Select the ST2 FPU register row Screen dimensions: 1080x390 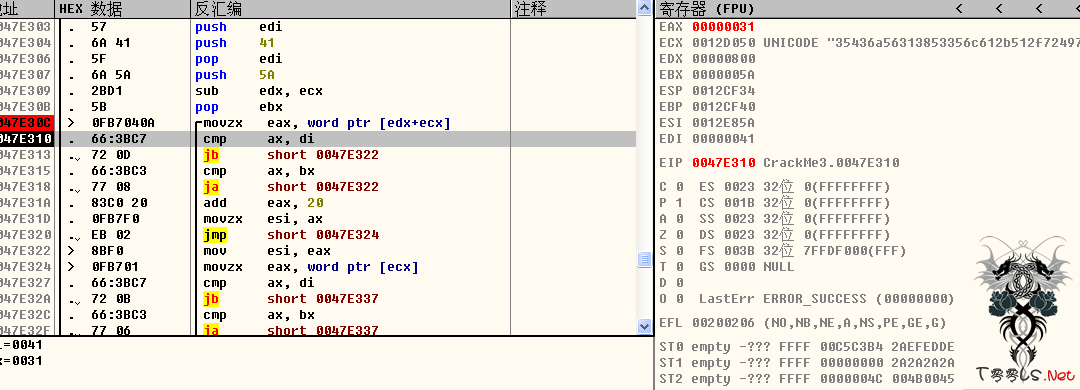807,378
